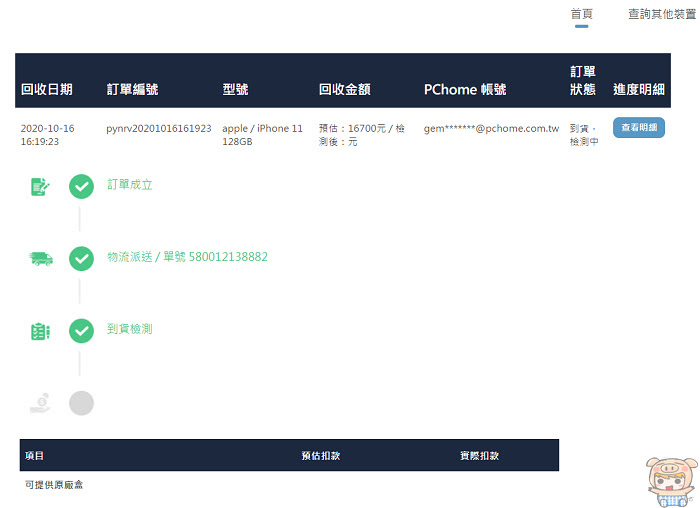The height and width of the screenshot is (508, 700).
Task: Select order number pynrv20201016161923
Action: 158,129
